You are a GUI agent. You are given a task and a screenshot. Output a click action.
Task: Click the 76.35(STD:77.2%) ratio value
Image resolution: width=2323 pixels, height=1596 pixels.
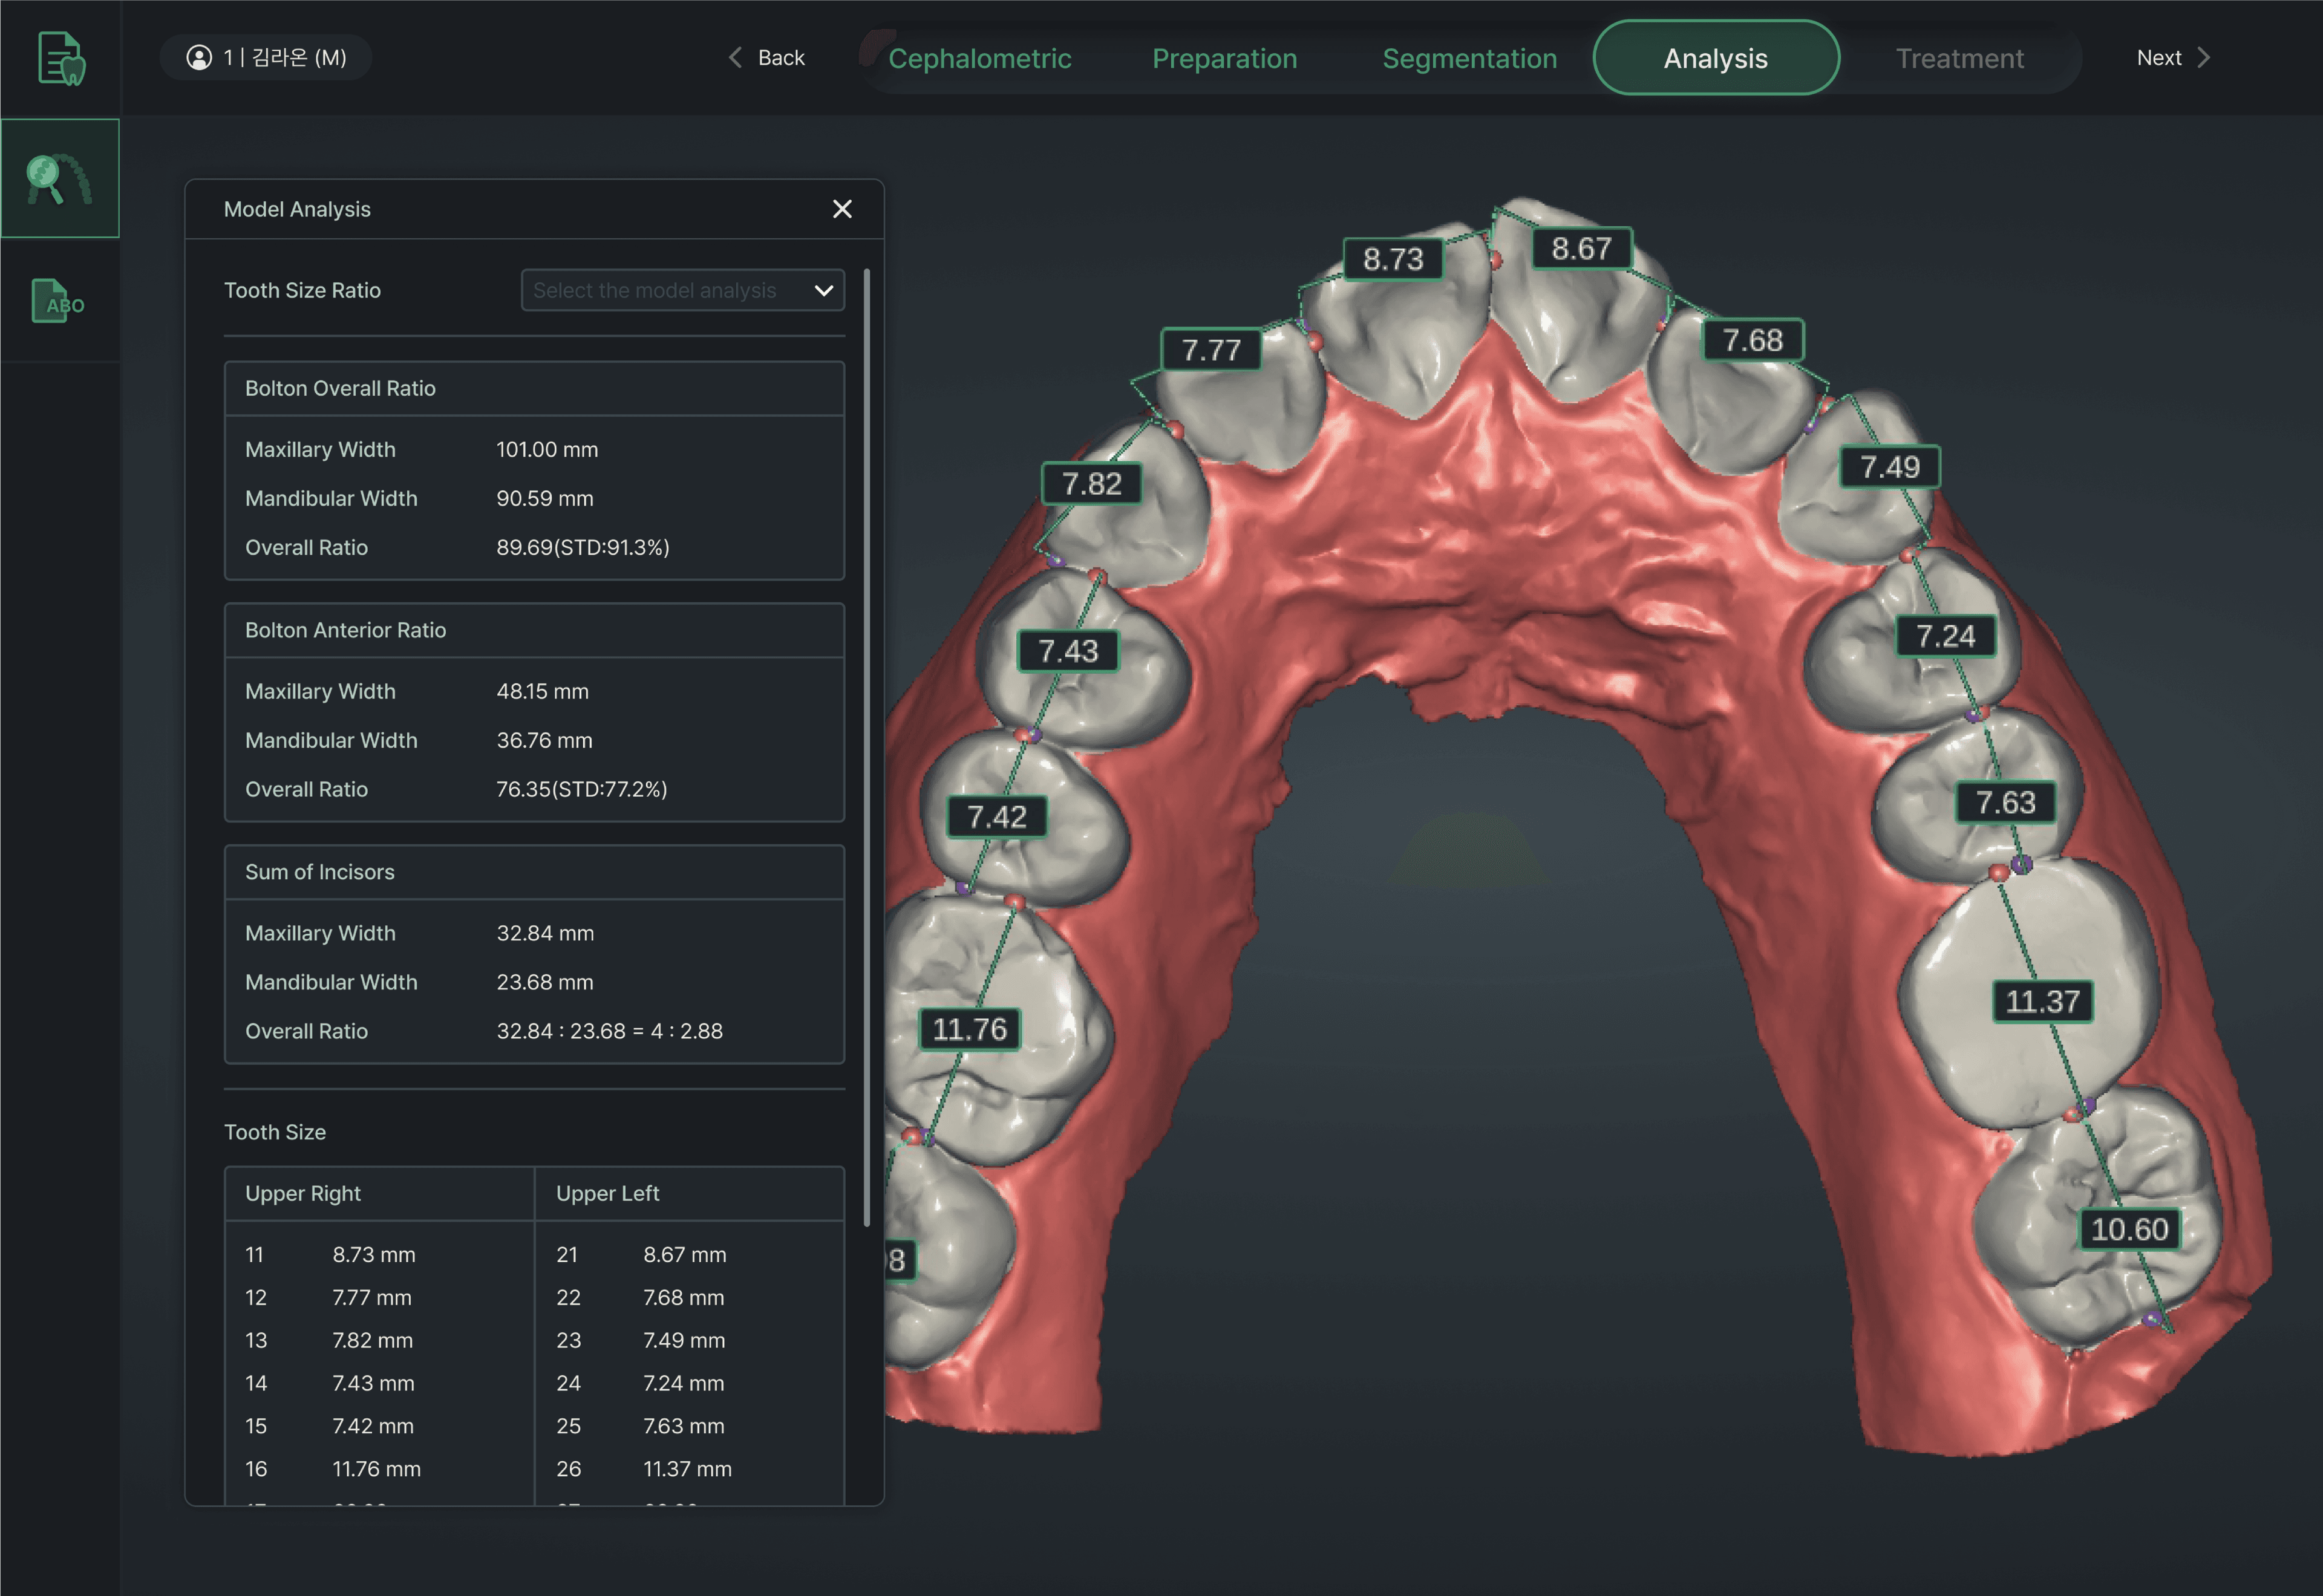(581, 789)
